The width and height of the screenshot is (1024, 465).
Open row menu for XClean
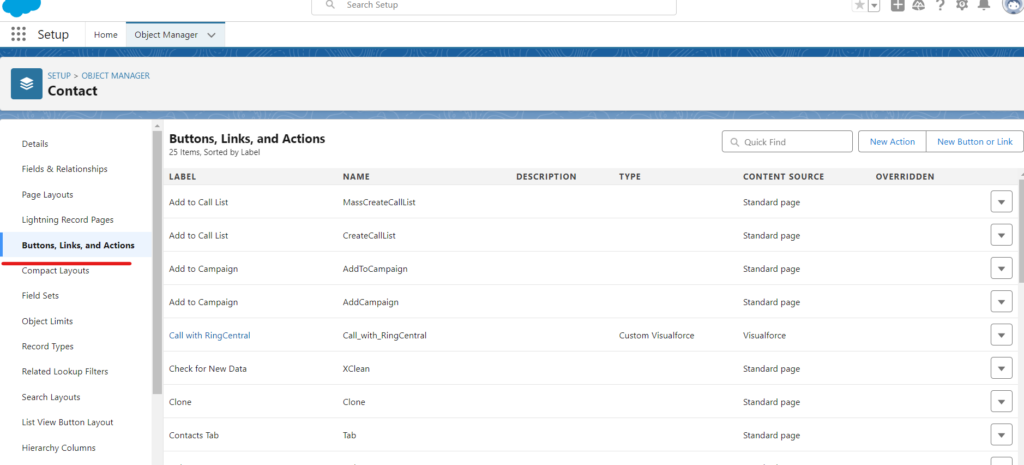pos(1001,368)
